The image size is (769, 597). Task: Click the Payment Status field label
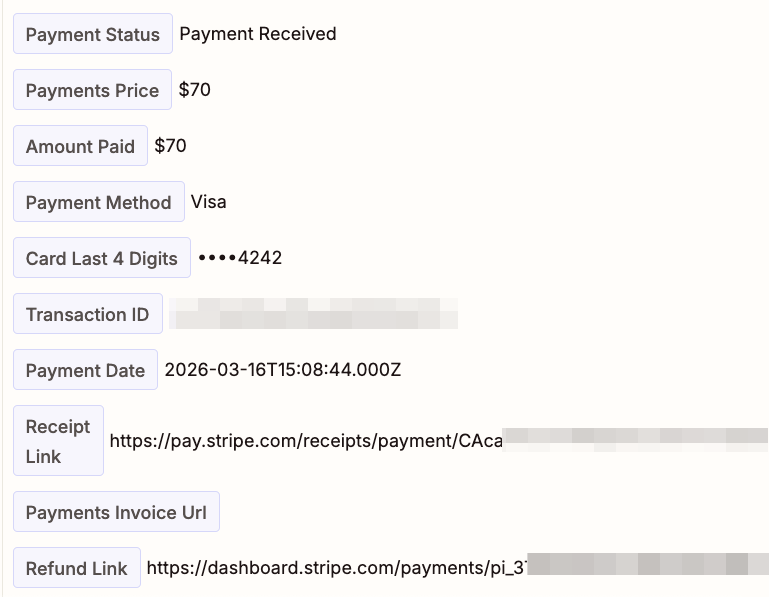[92, 34]
